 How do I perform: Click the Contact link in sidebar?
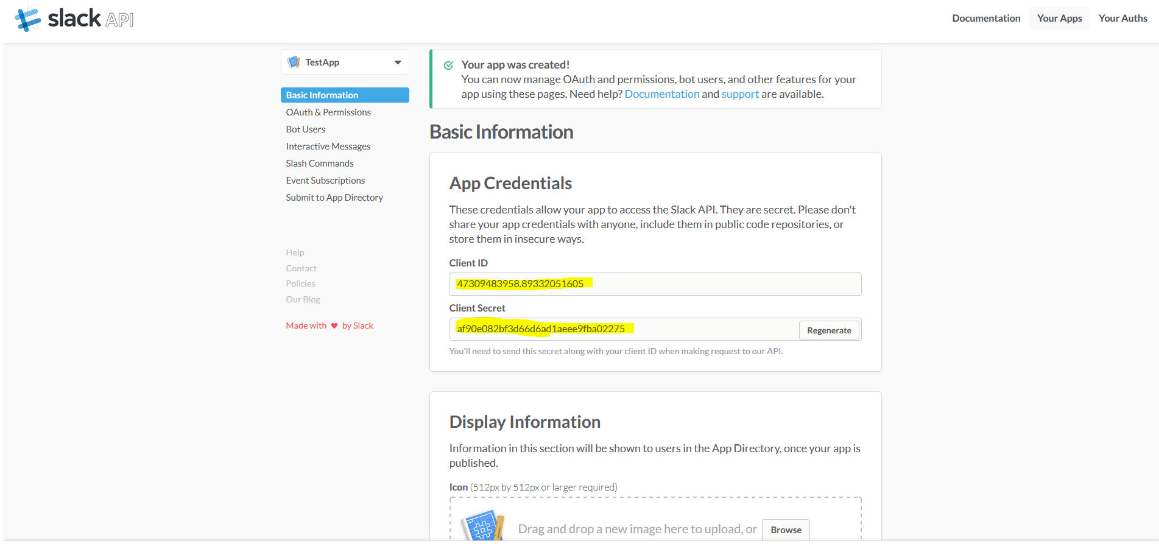click(x=301, y=268)
